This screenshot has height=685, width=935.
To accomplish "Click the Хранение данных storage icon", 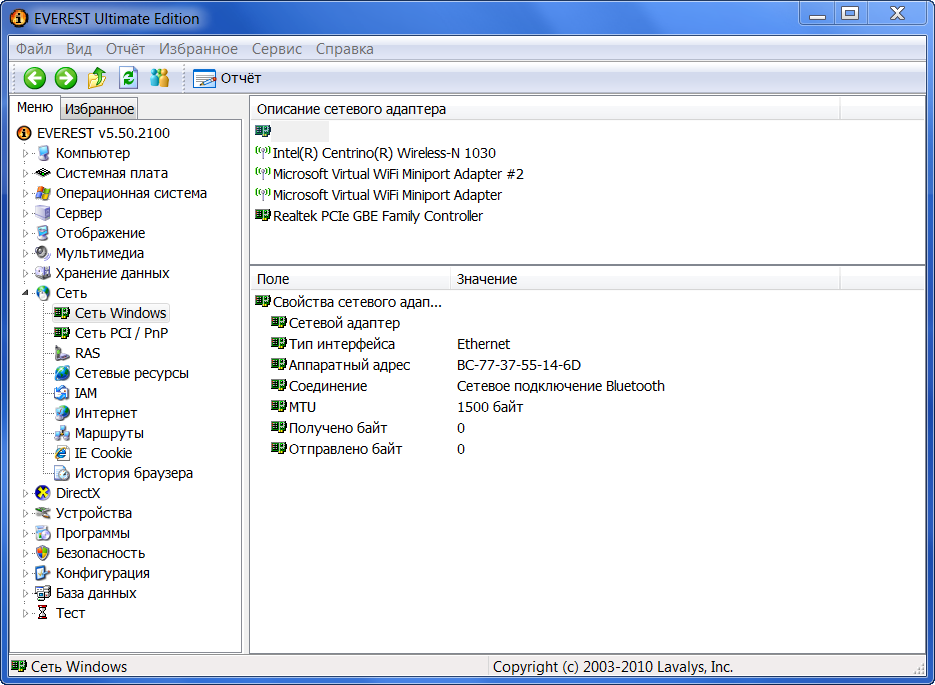I will 42,273.
